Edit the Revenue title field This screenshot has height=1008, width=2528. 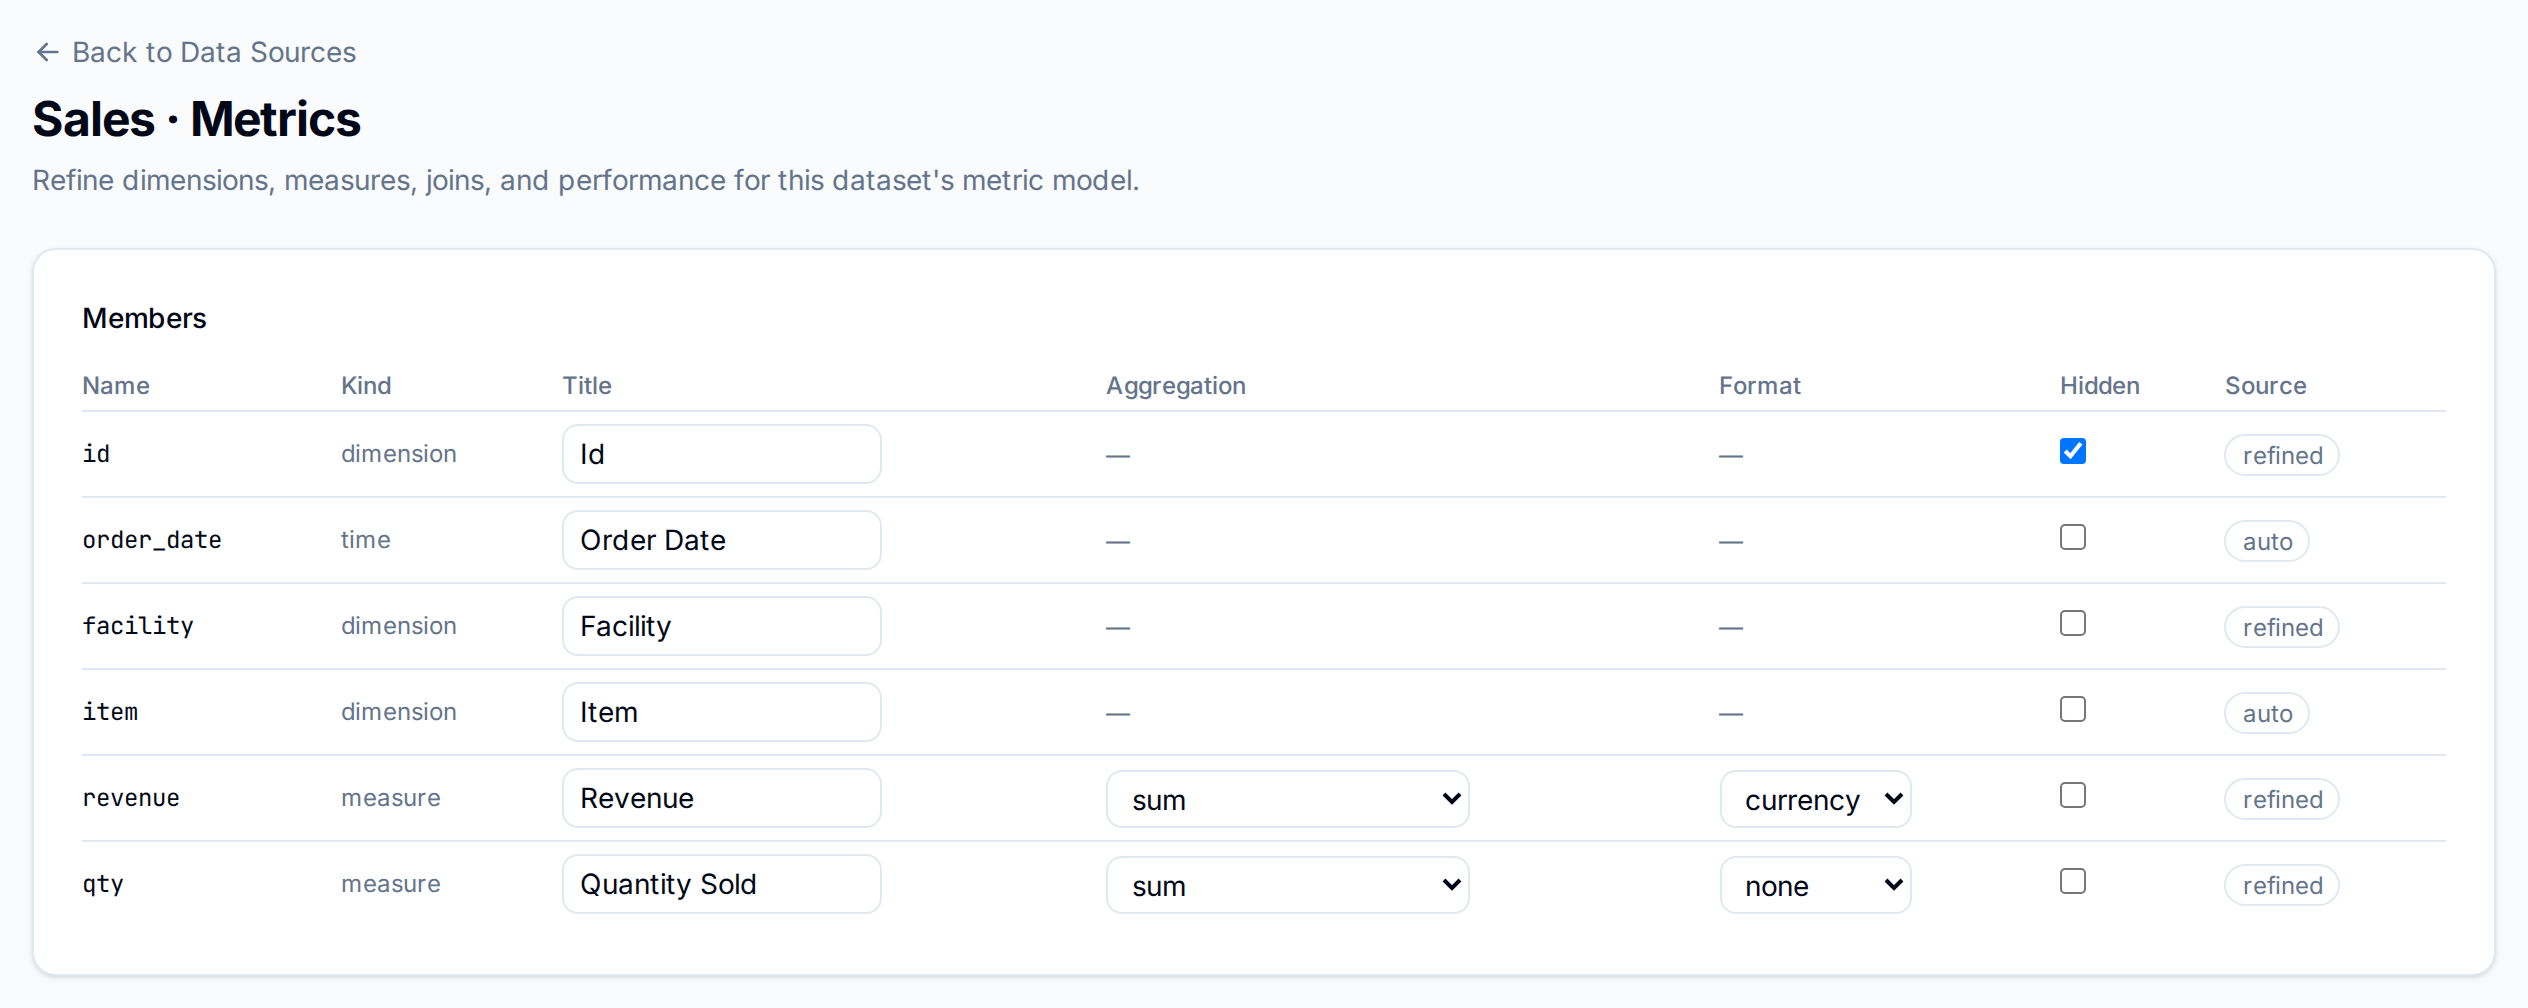(x=721, y=798)
